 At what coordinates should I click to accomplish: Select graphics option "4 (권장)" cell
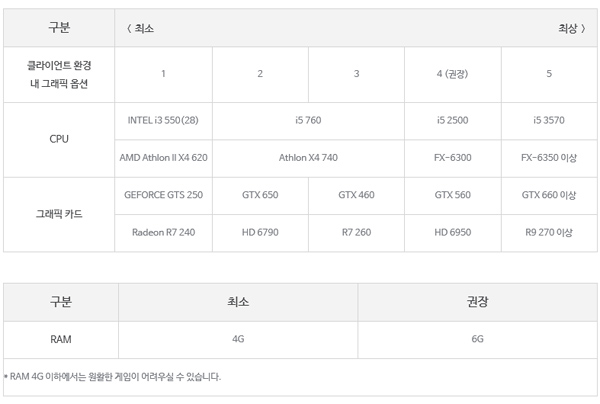click(452, 74)
